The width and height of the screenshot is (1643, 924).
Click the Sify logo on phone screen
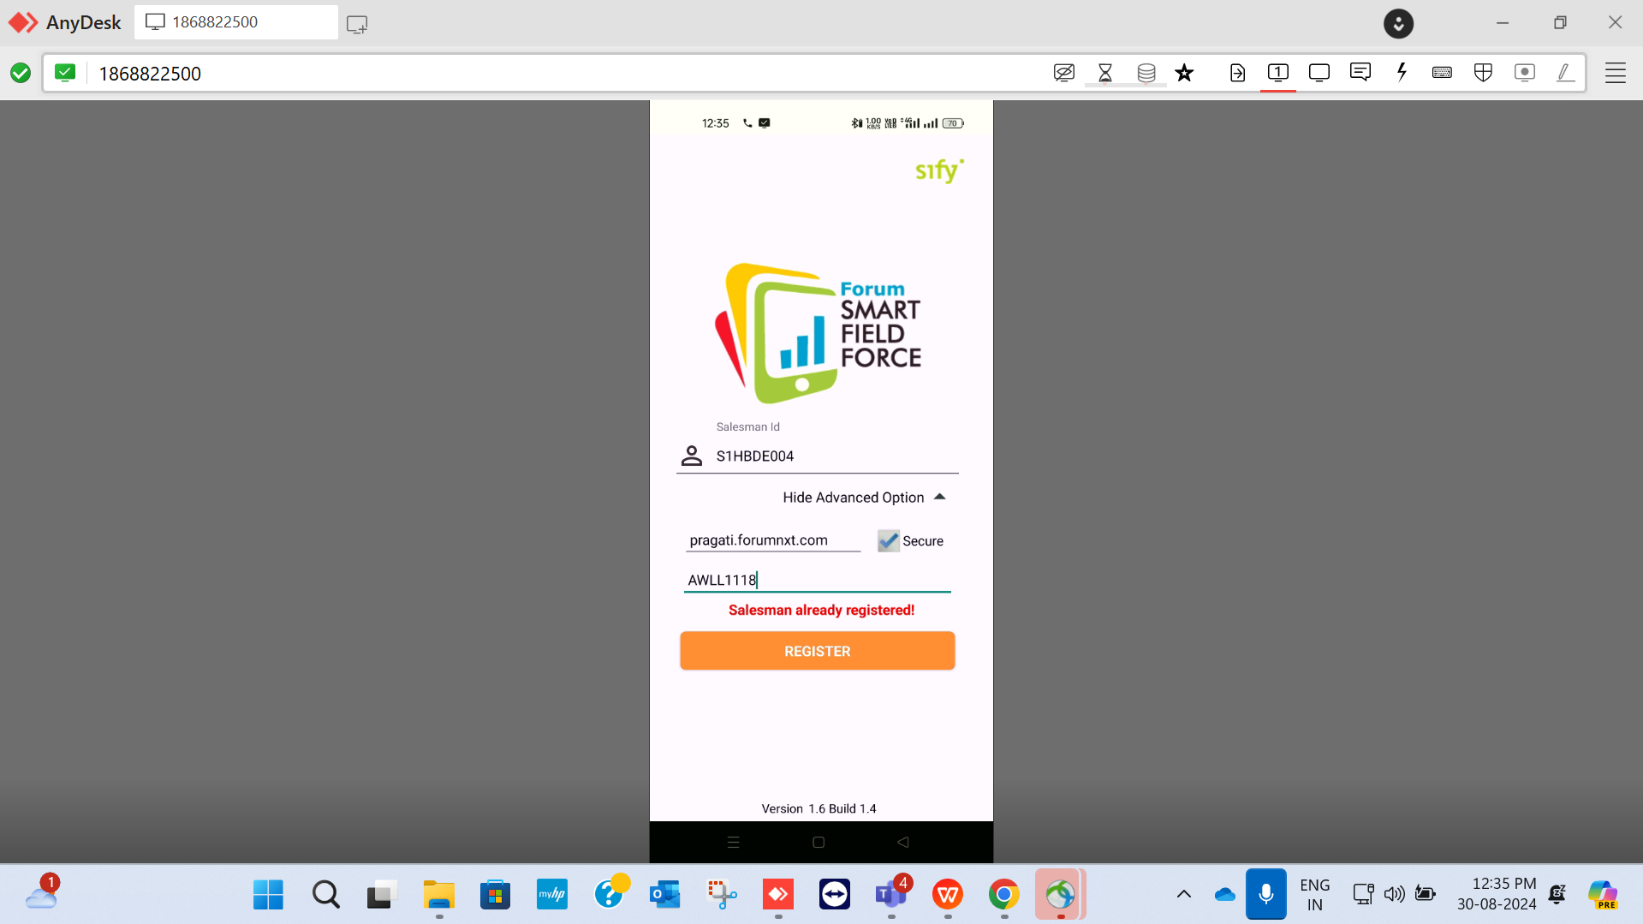pos(939,171)
